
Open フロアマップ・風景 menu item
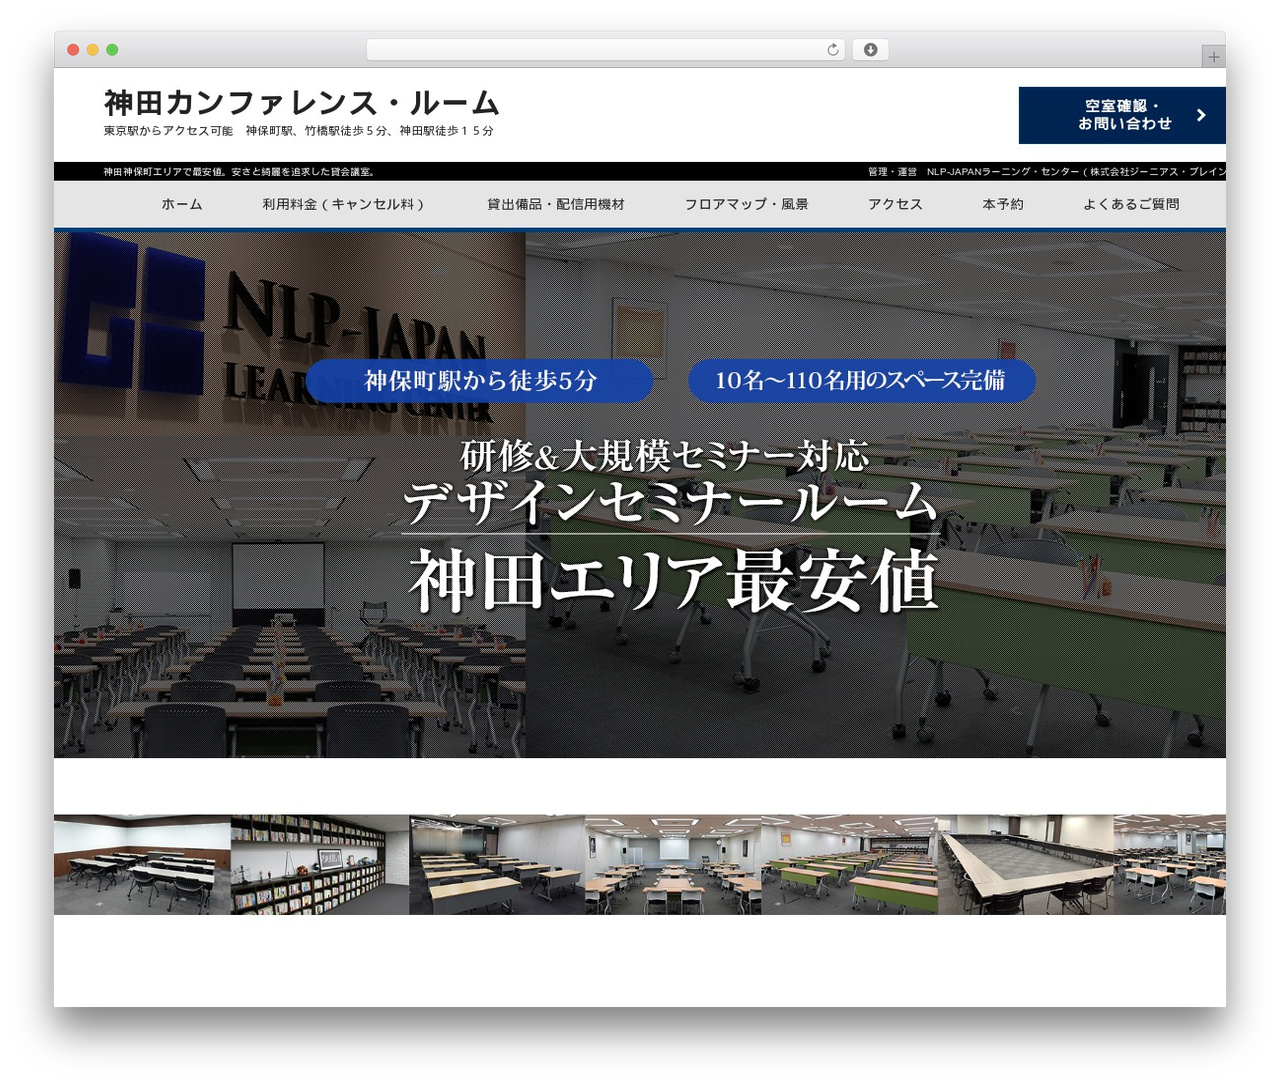(746, 204)
